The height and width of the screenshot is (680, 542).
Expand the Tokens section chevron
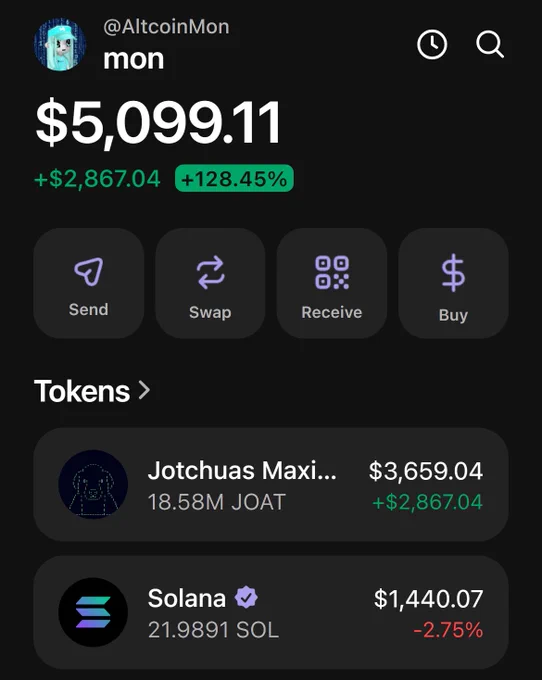click(x=144, y=390)
